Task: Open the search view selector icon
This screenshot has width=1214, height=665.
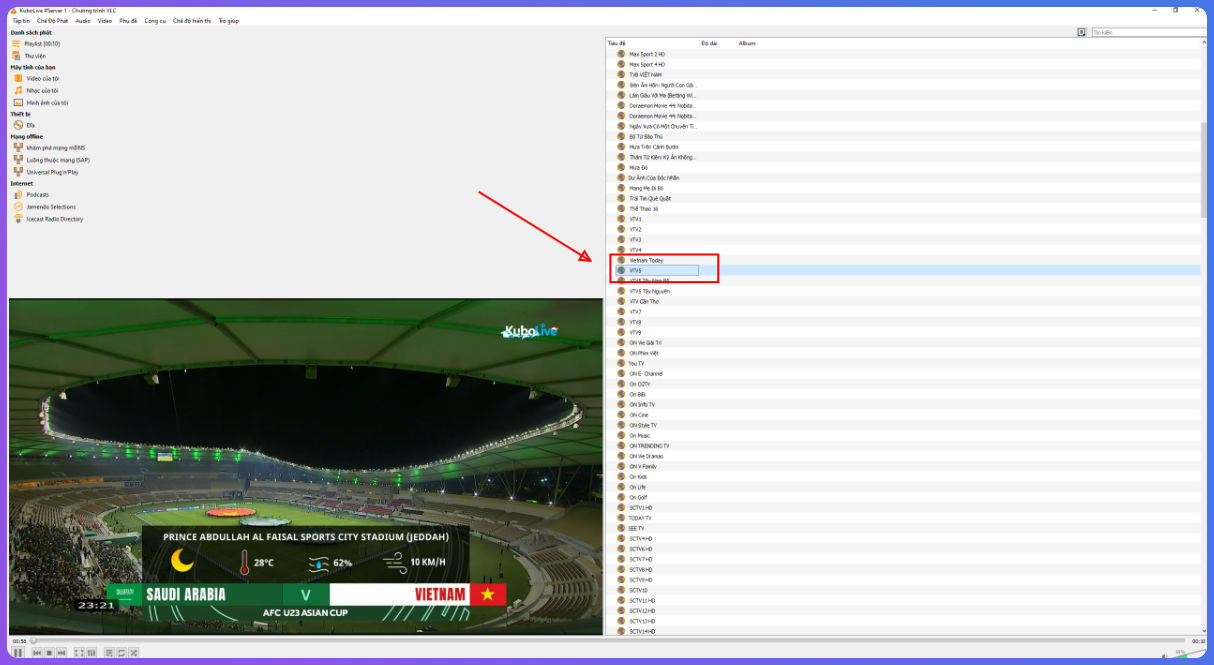Action: pos(1082,31)
